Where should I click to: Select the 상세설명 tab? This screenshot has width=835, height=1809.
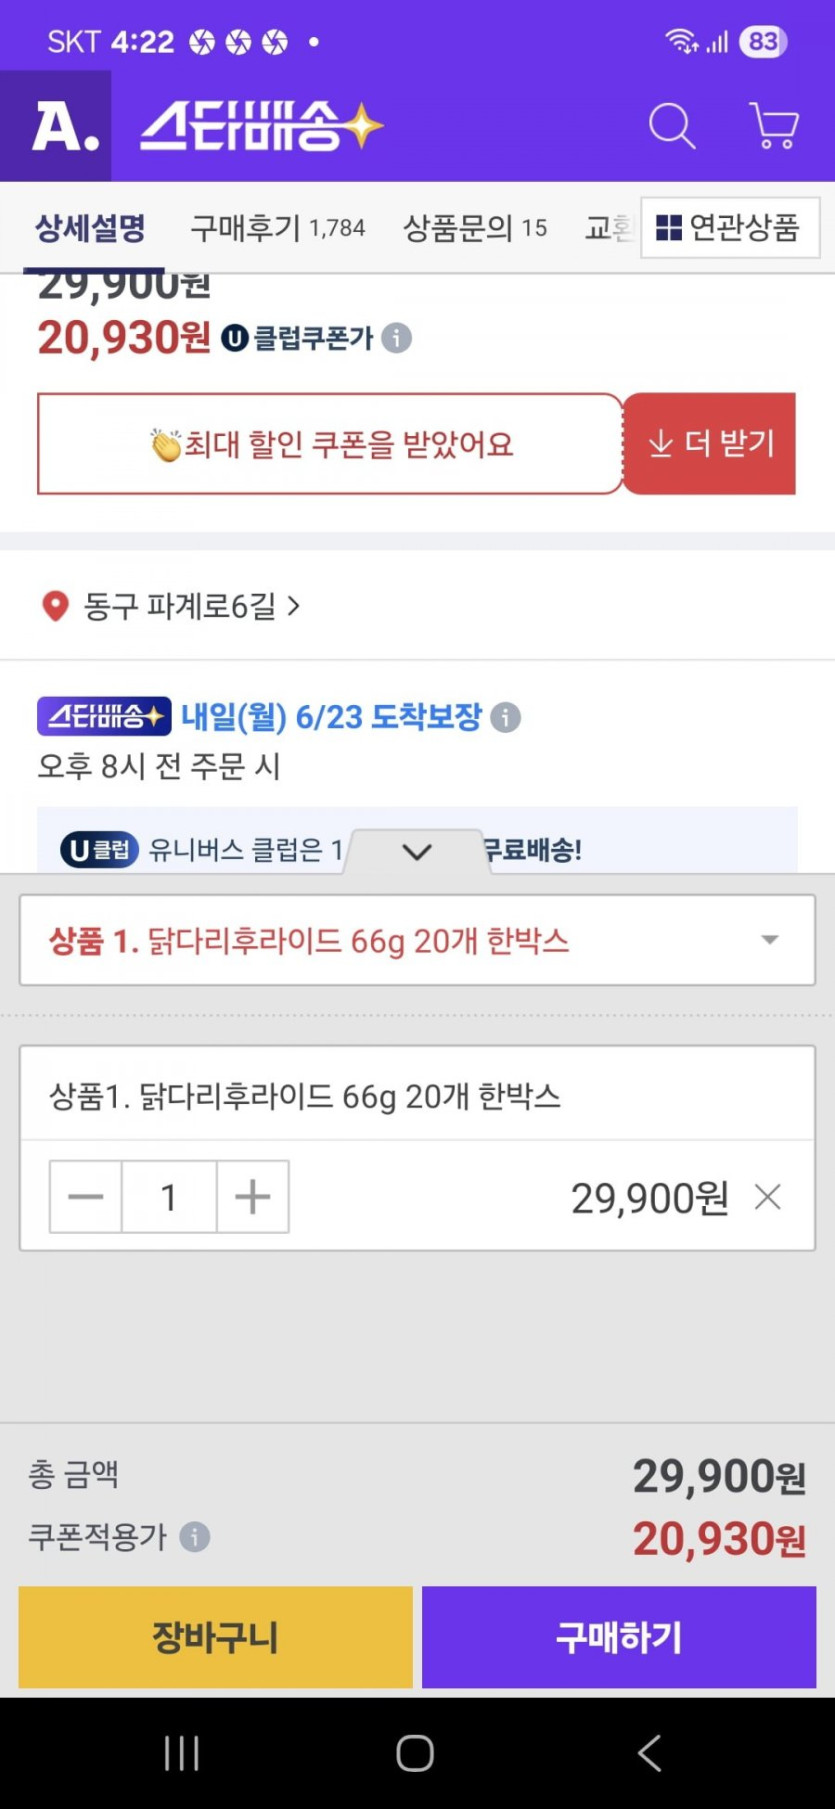(90, 228)
